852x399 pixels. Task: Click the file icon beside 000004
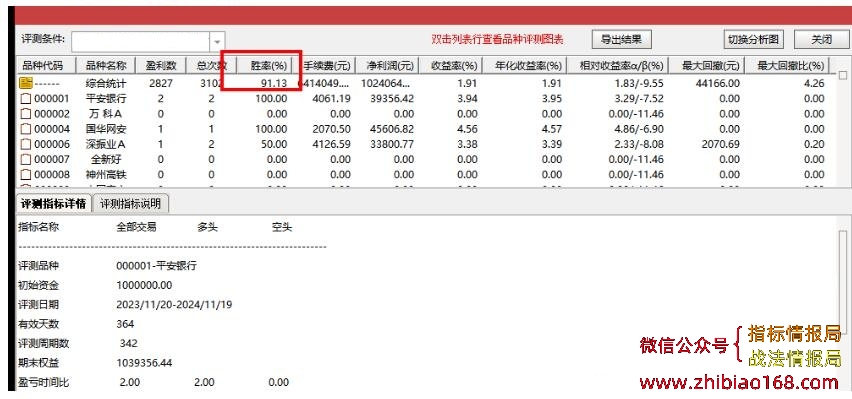26,129
